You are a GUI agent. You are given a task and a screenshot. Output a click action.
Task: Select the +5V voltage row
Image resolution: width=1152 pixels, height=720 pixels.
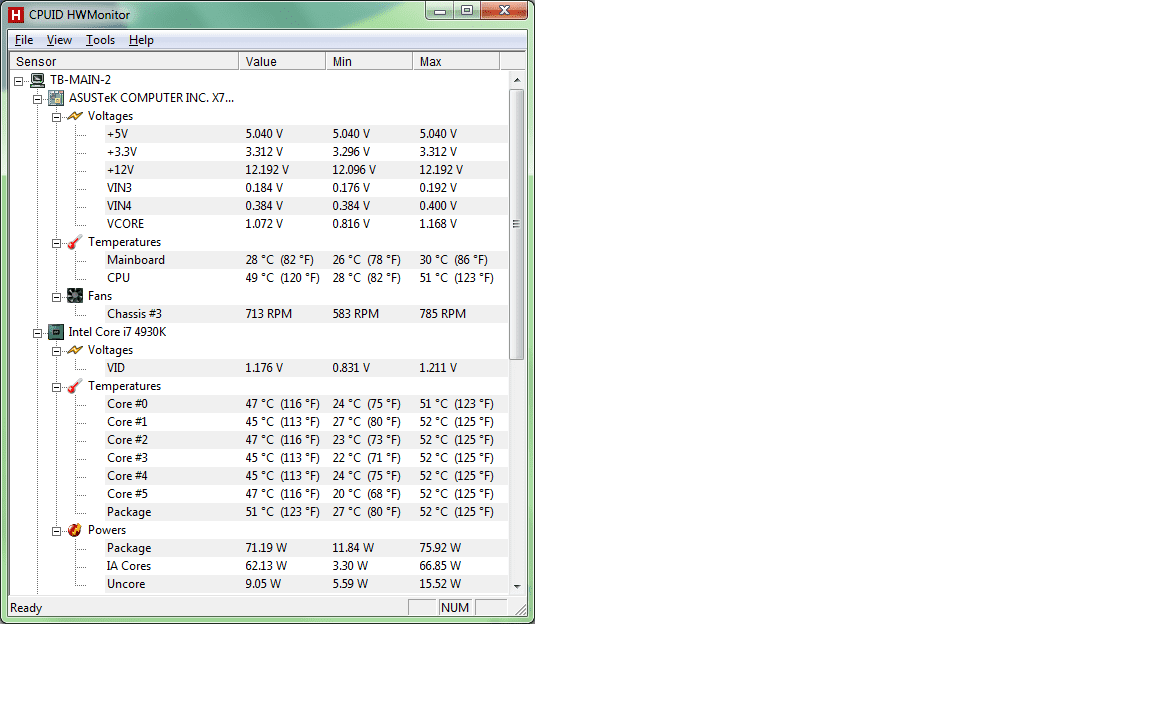click(x=306, y=134)
